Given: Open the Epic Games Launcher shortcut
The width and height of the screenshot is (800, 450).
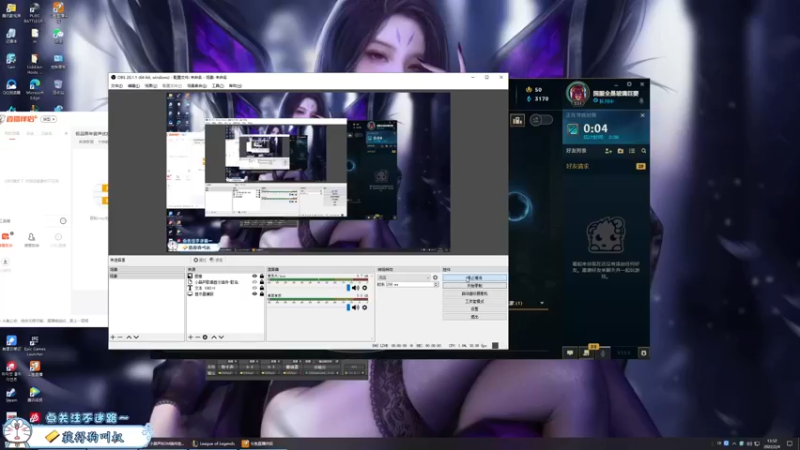Looking at the screenshot, I should pos(35,346).
